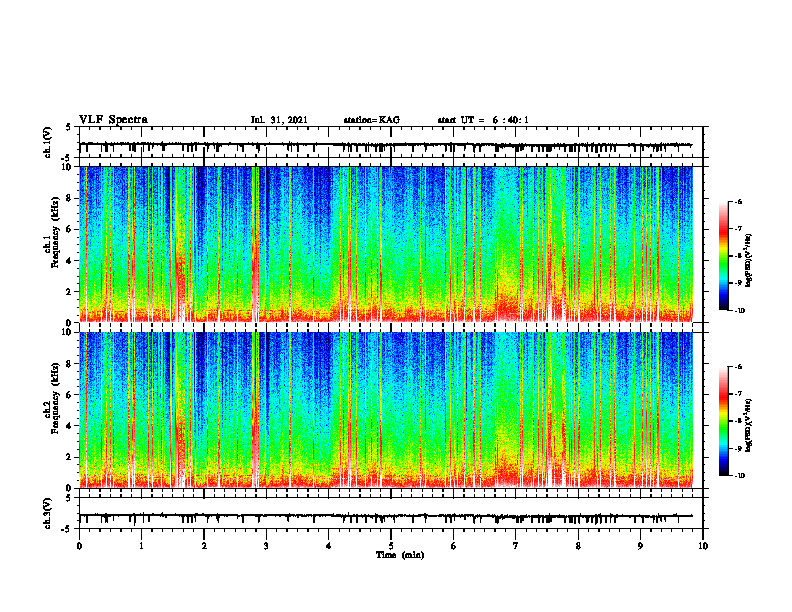Click the ch.2 spectrogram color scale bar
This screenshot has width=792, height=612.
pos(723,421)
